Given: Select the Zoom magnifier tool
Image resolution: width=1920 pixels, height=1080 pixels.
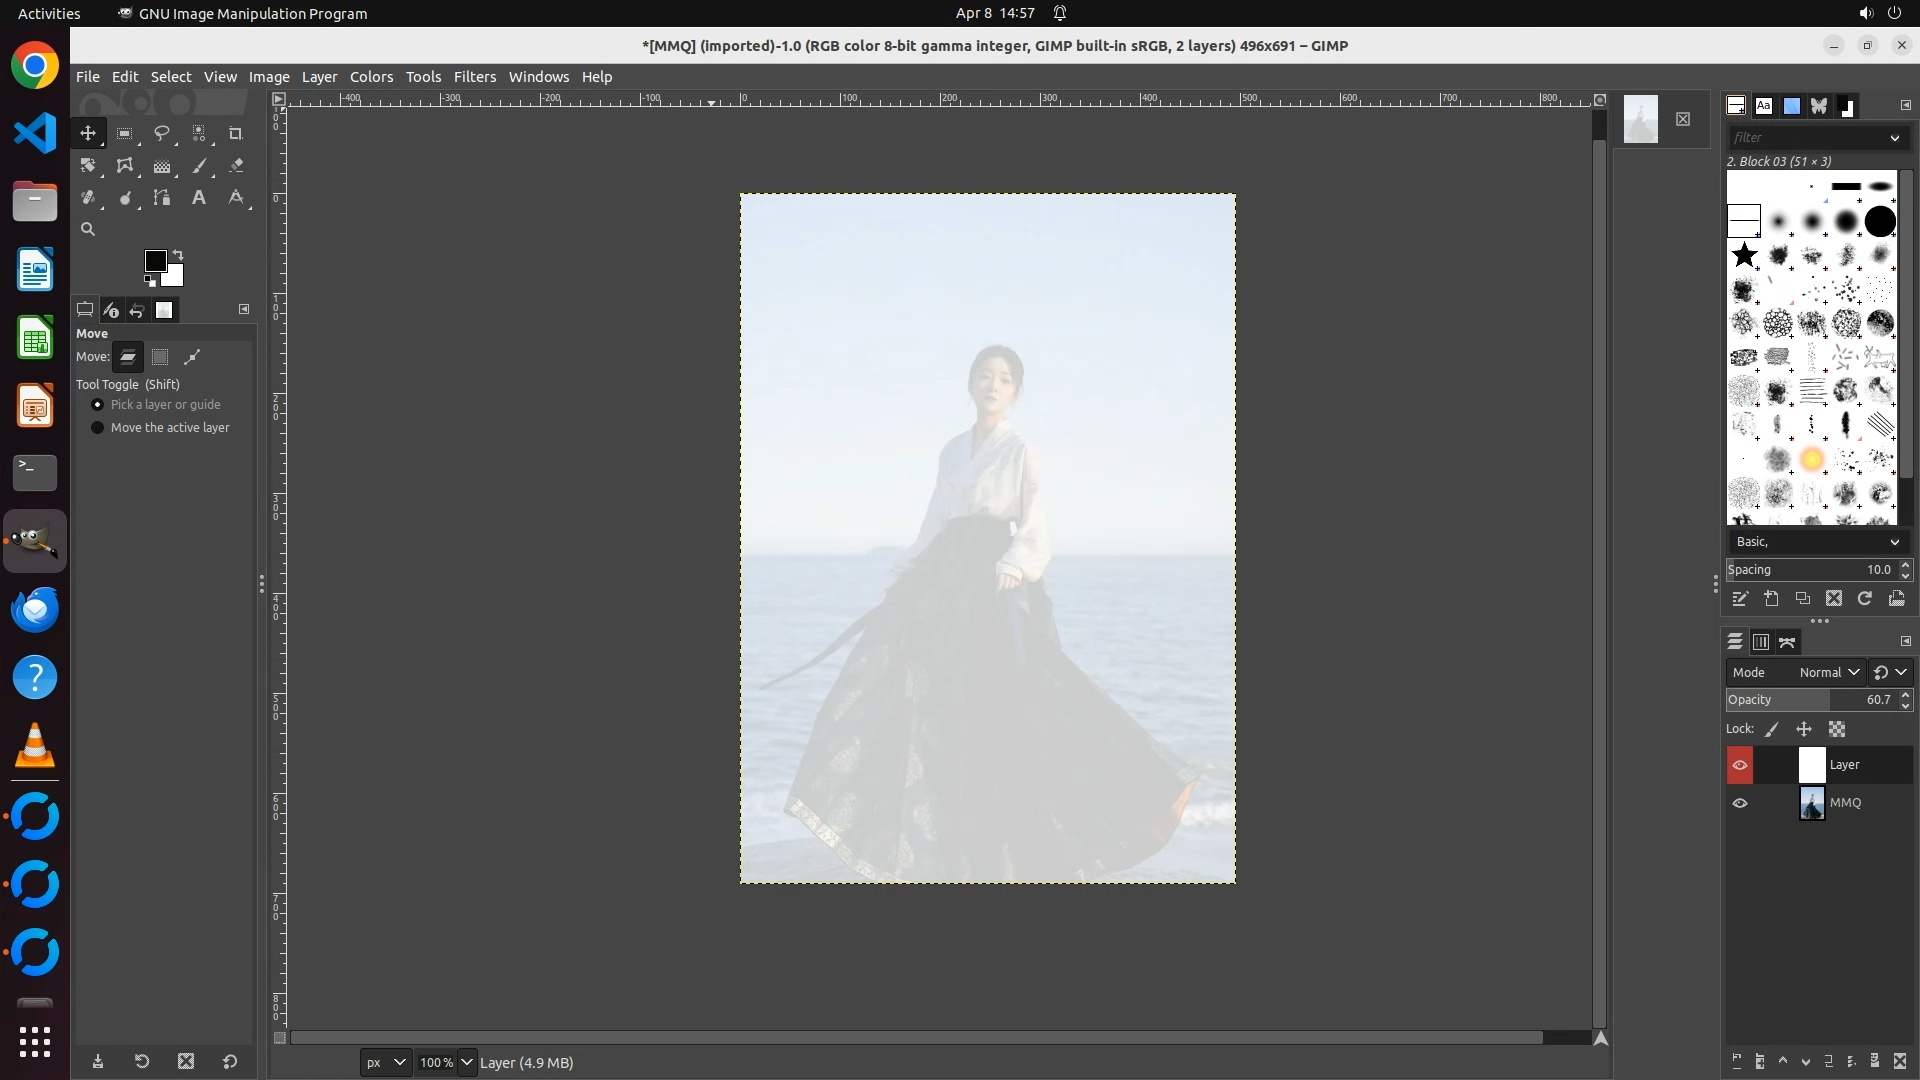Looking at the screenshot, I should tap(88, 230).
